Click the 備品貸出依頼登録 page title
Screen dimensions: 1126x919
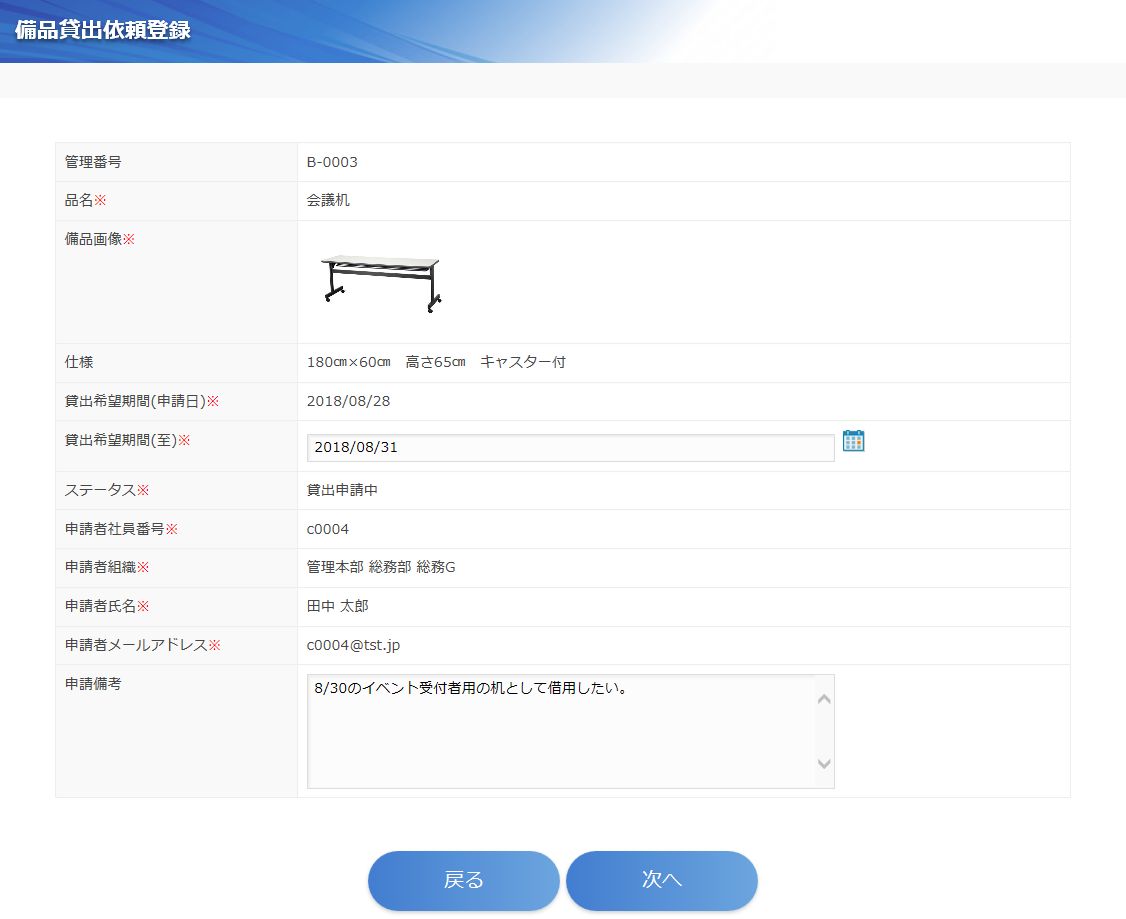(x=103, y=29)
